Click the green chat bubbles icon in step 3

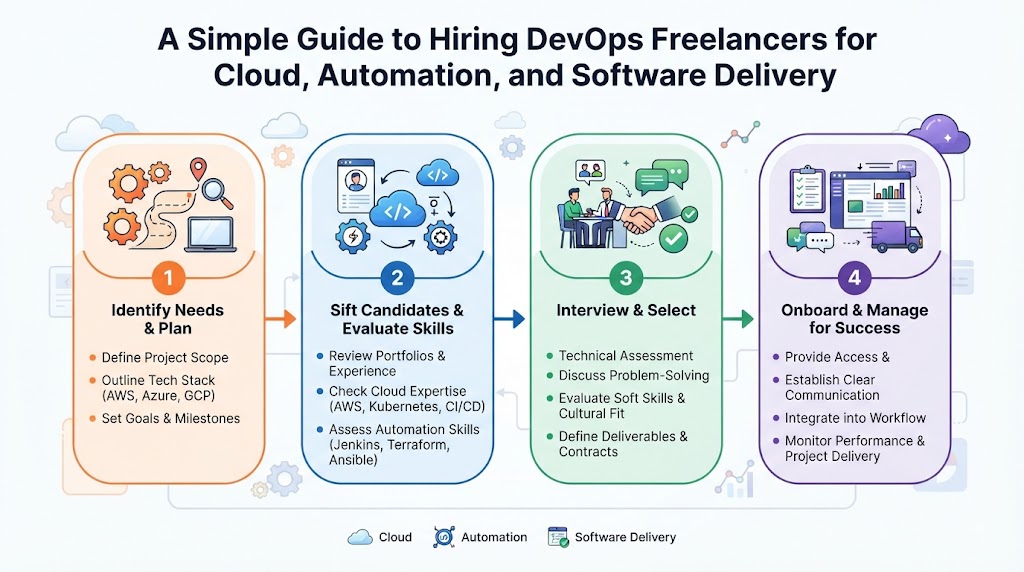[662, 176]
